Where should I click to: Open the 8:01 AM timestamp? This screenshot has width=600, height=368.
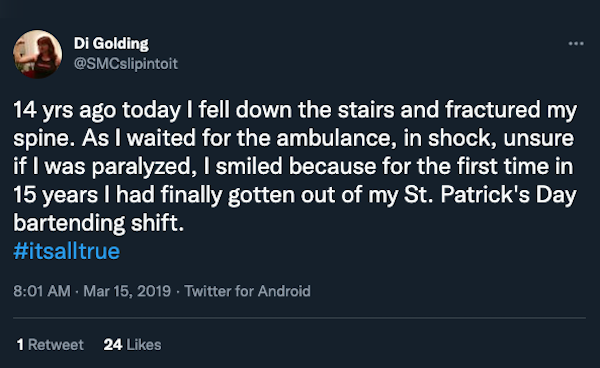tap(42, 291)
